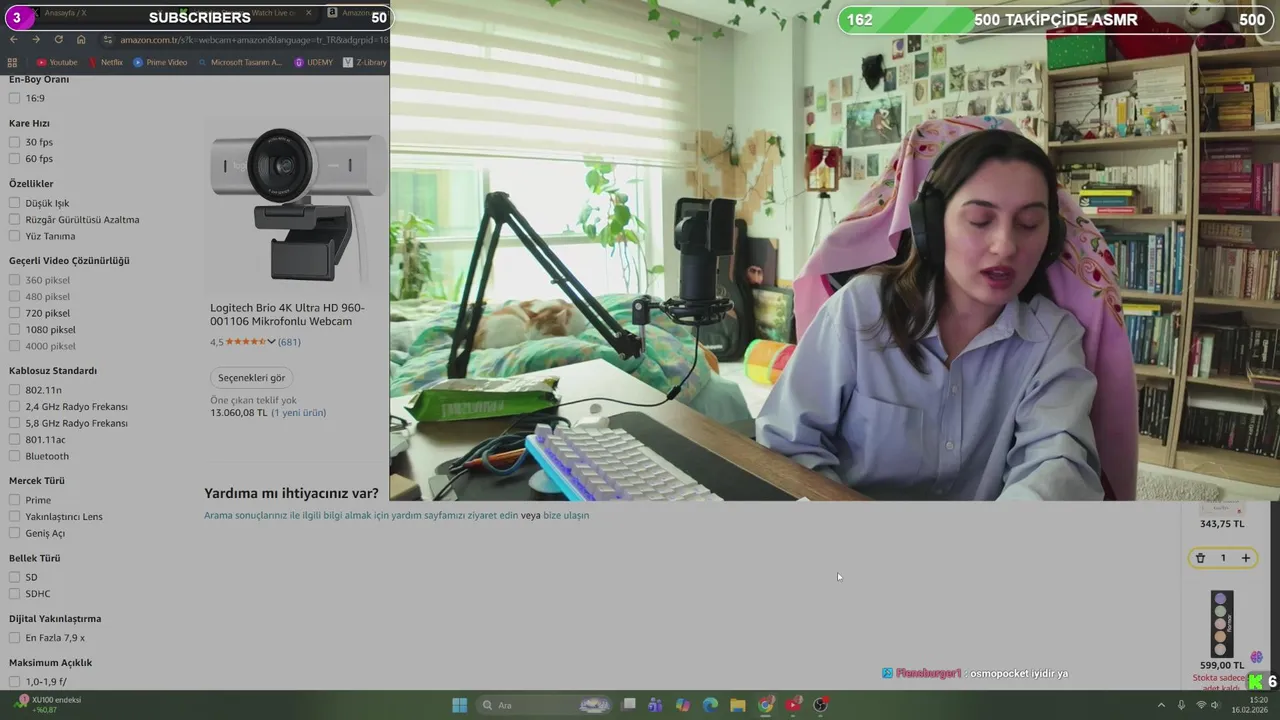Open the XU100 endeksi stock widget
Image resolution: width=1280 pixels, height=720 pixels.
[48, 705]
